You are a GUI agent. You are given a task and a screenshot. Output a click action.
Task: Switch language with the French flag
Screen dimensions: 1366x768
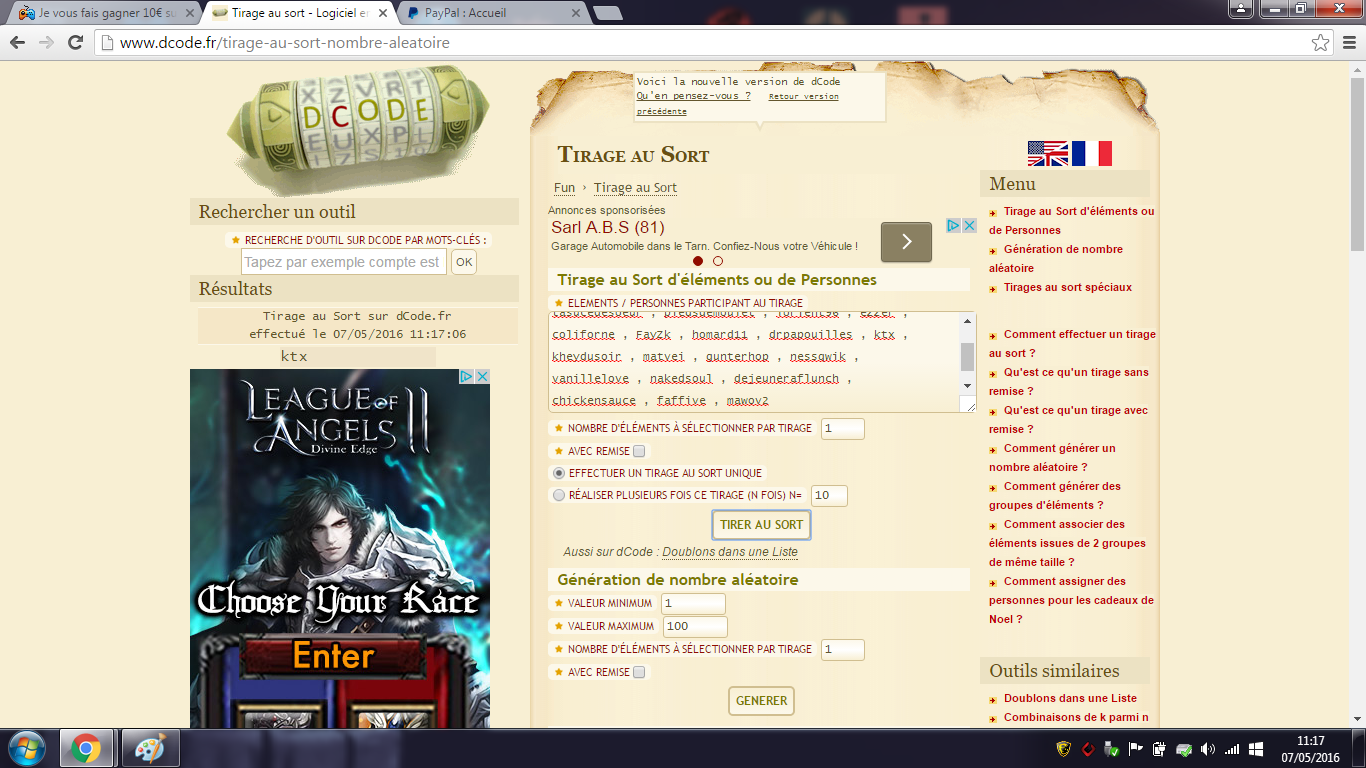(x=1092, y=153)
